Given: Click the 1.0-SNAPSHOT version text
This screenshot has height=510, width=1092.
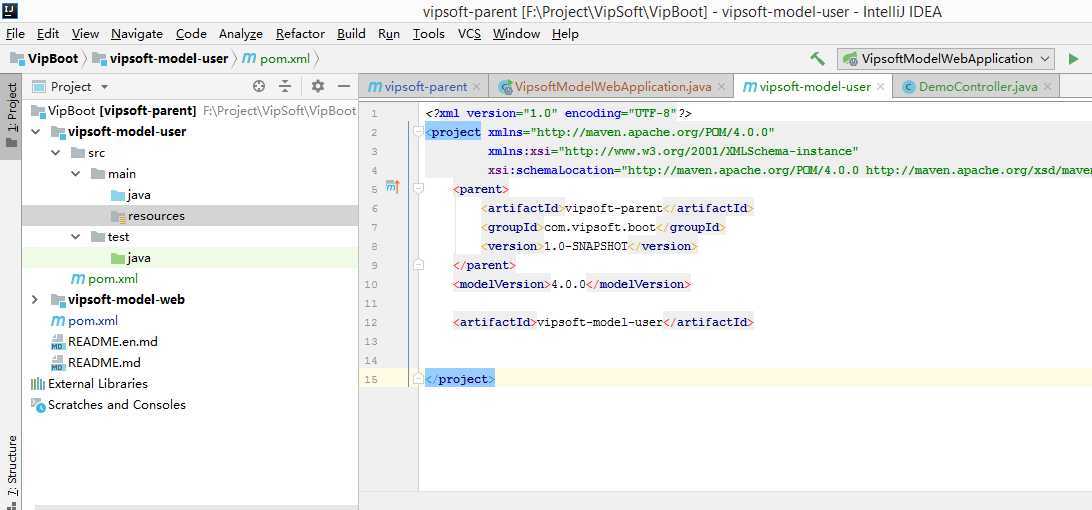Looking at the screenshot, I should click(586, 246).
